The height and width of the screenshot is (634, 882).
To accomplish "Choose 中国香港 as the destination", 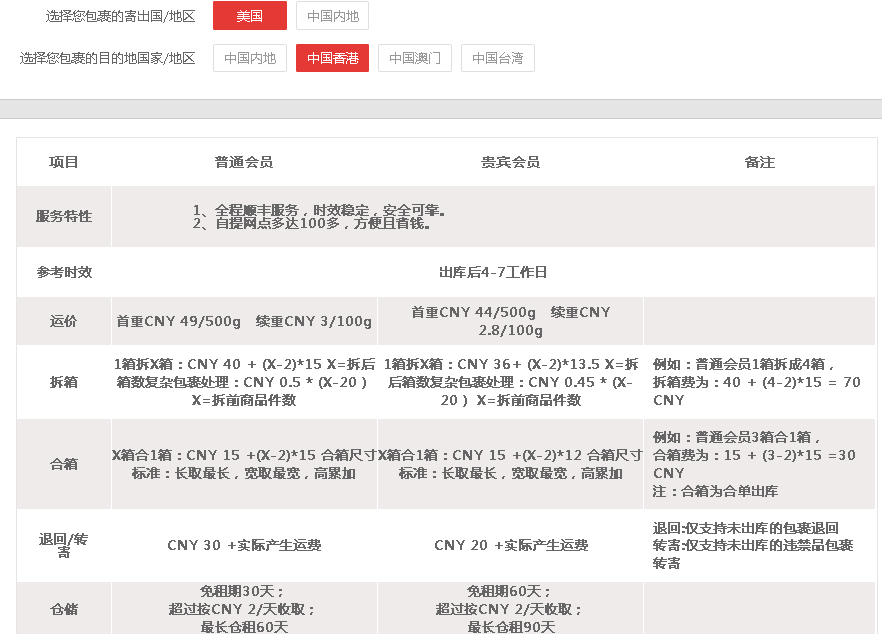I will 332,58.
